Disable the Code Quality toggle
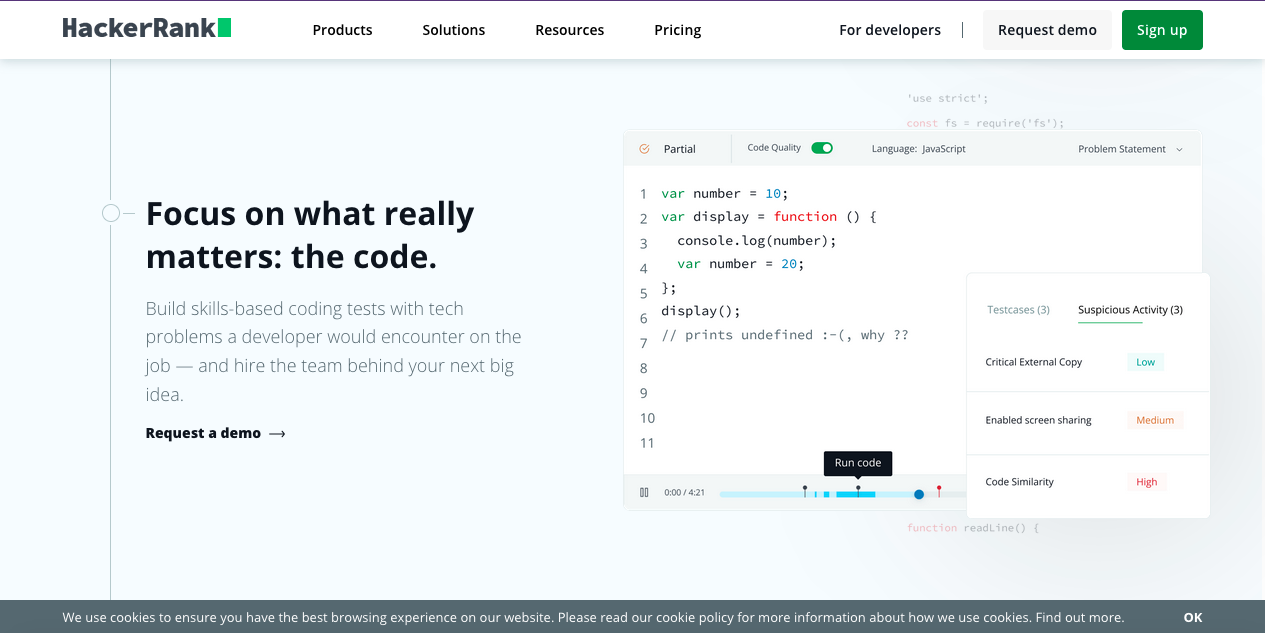This screenshot has height=633, width=1265. pos(821,147)
